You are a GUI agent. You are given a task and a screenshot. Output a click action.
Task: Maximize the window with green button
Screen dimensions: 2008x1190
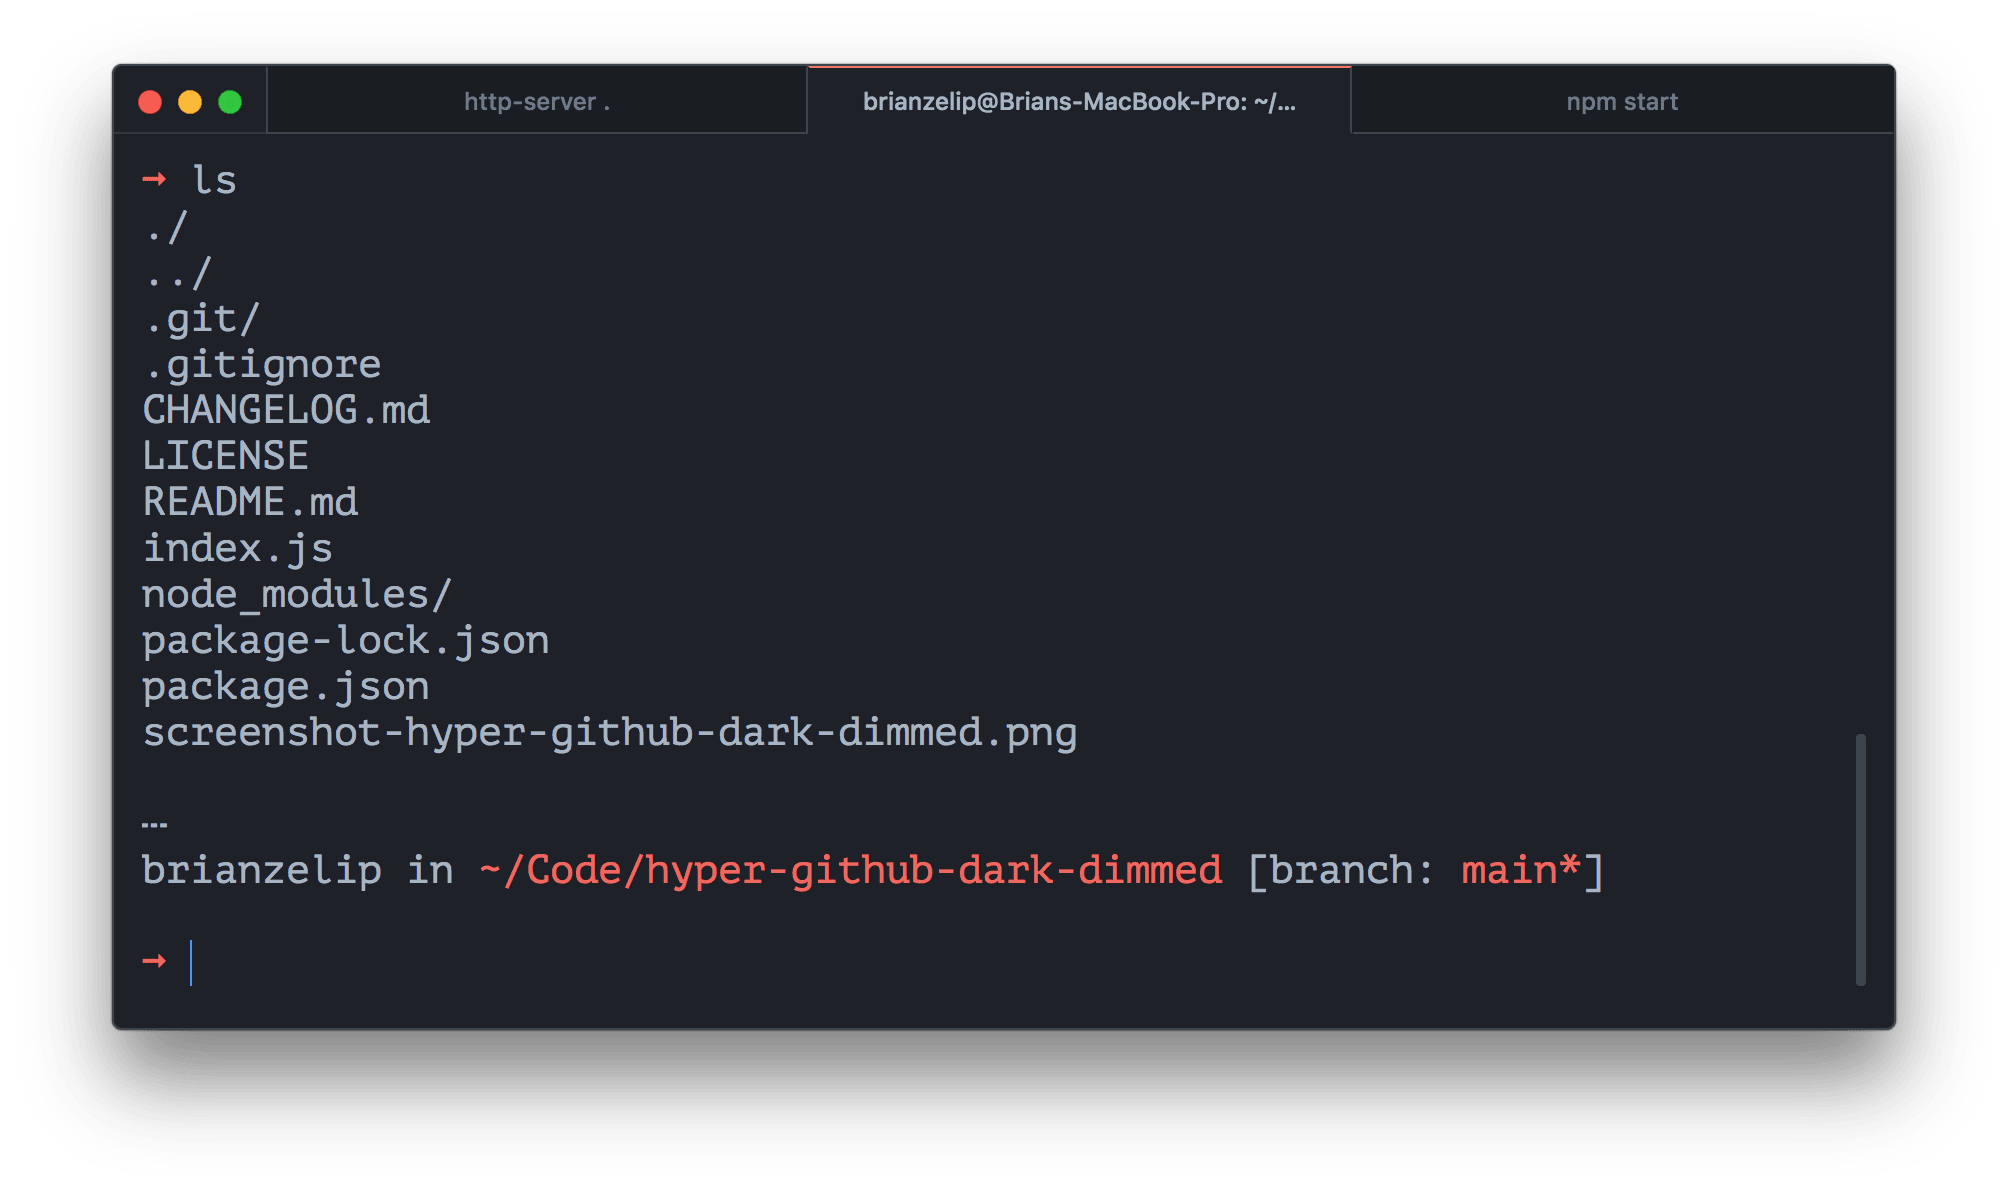(x=230, y=102)
